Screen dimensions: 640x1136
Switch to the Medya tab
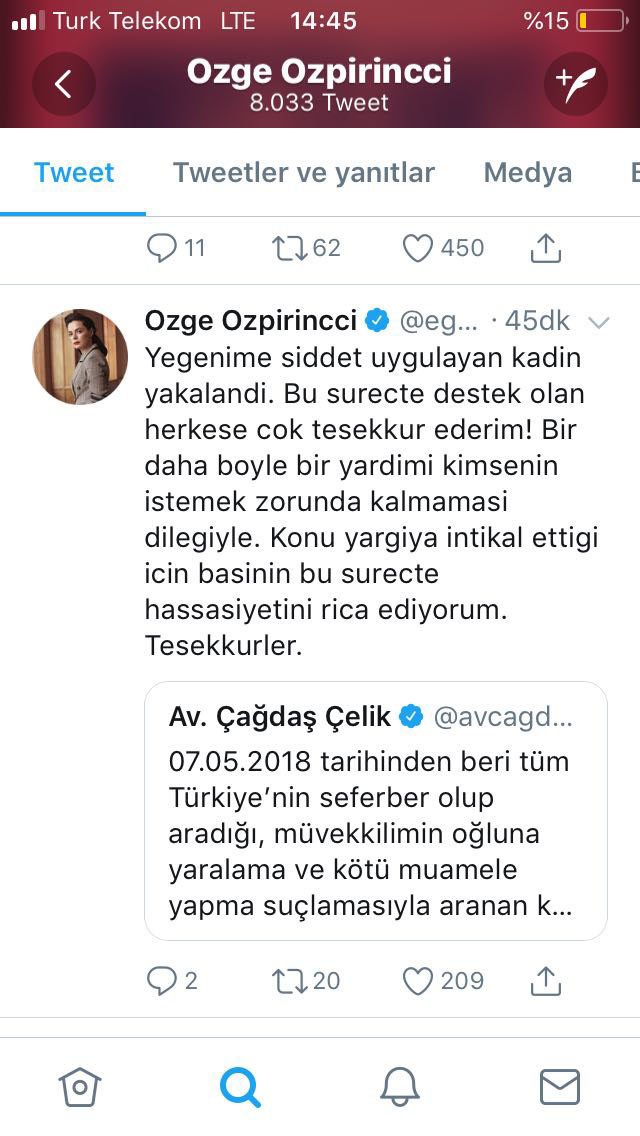(527, 172)
